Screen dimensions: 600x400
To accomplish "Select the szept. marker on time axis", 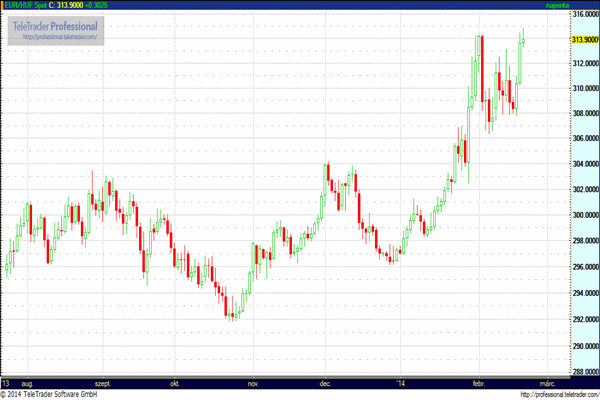I will 102,383.
